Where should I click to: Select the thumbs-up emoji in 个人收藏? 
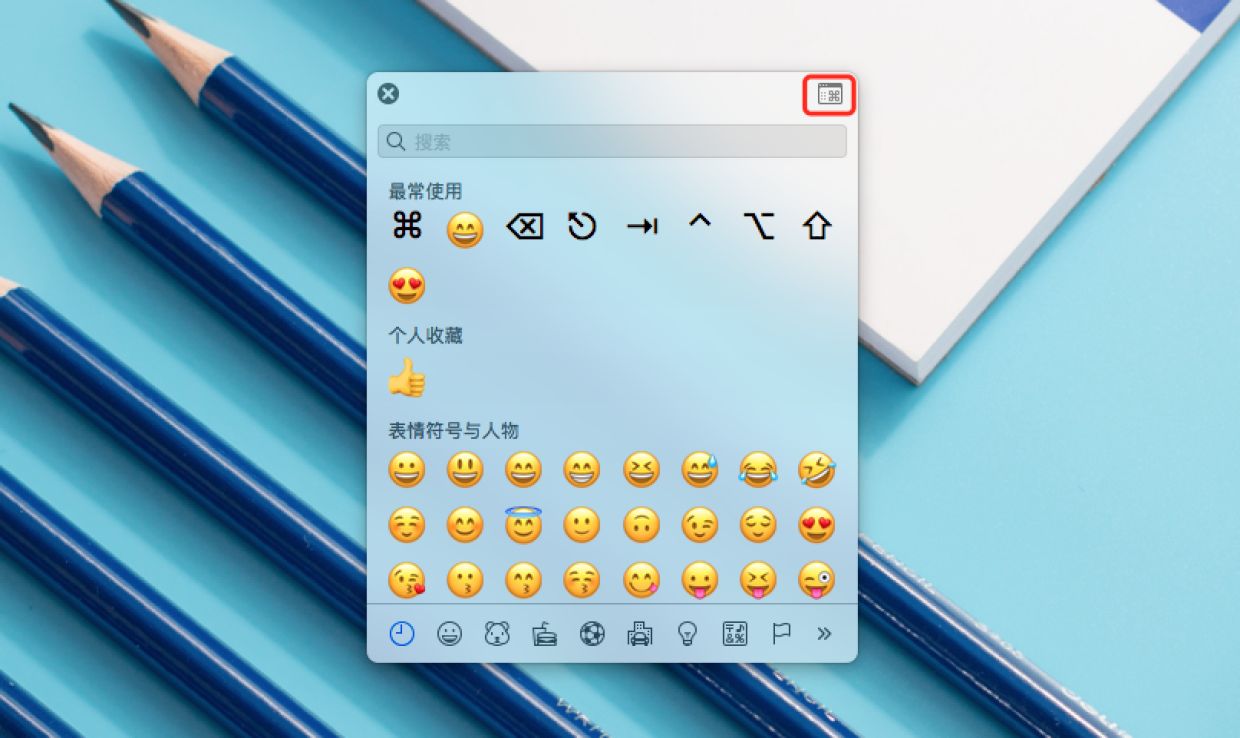tap(407, 379)
